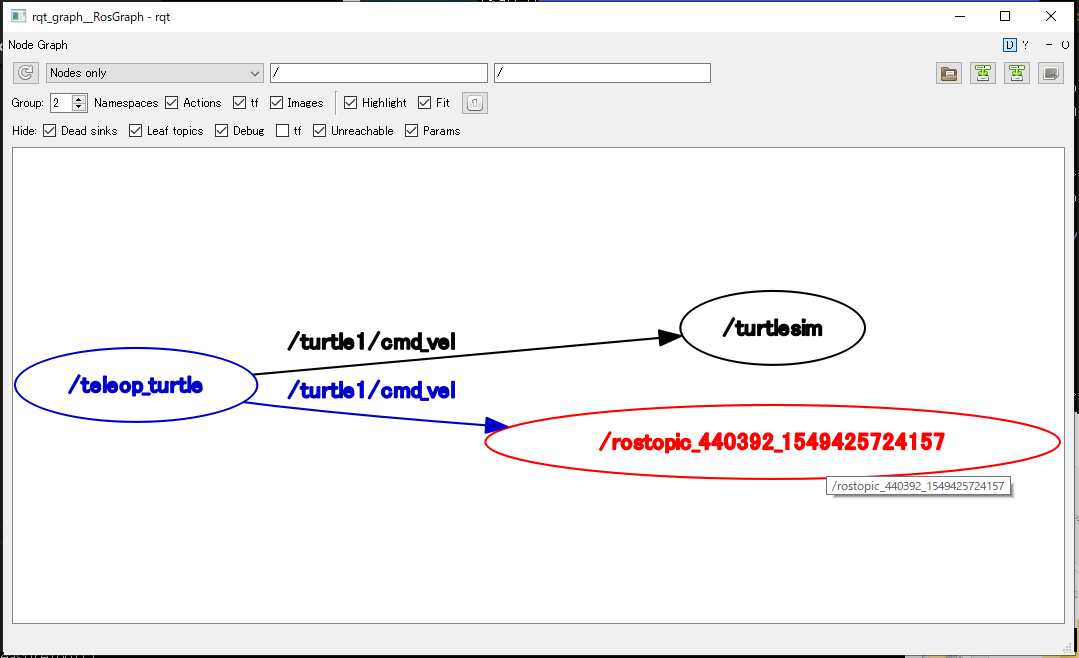Toggle the dockable 'D' button
The image size is (1079, 658).
point(1009,45)
